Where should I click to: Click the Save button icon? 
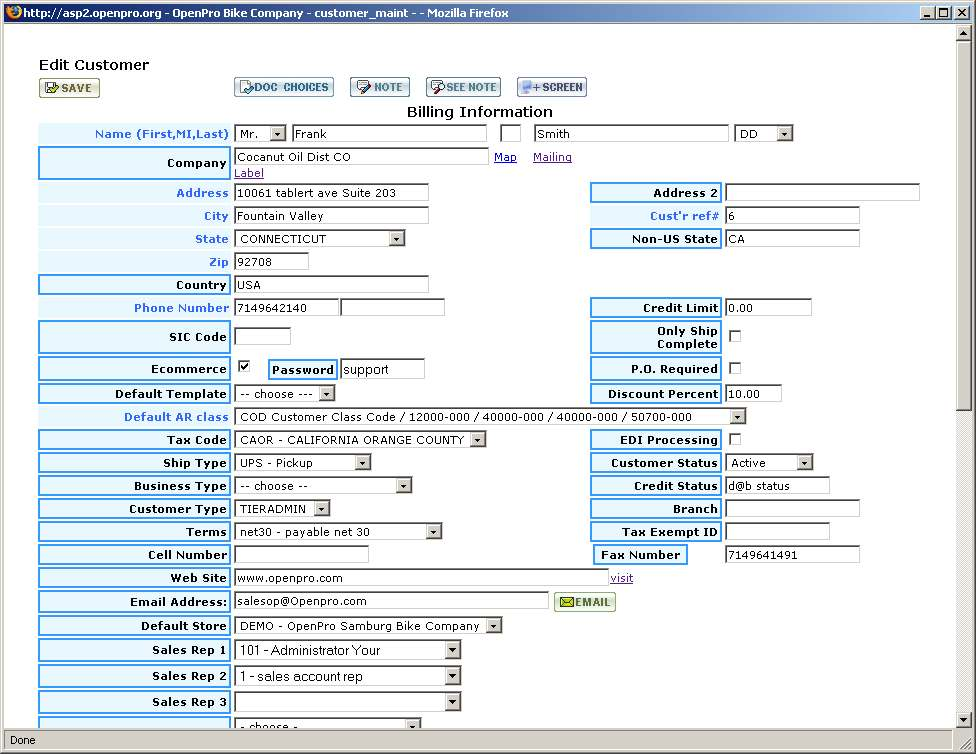point(69,88)
